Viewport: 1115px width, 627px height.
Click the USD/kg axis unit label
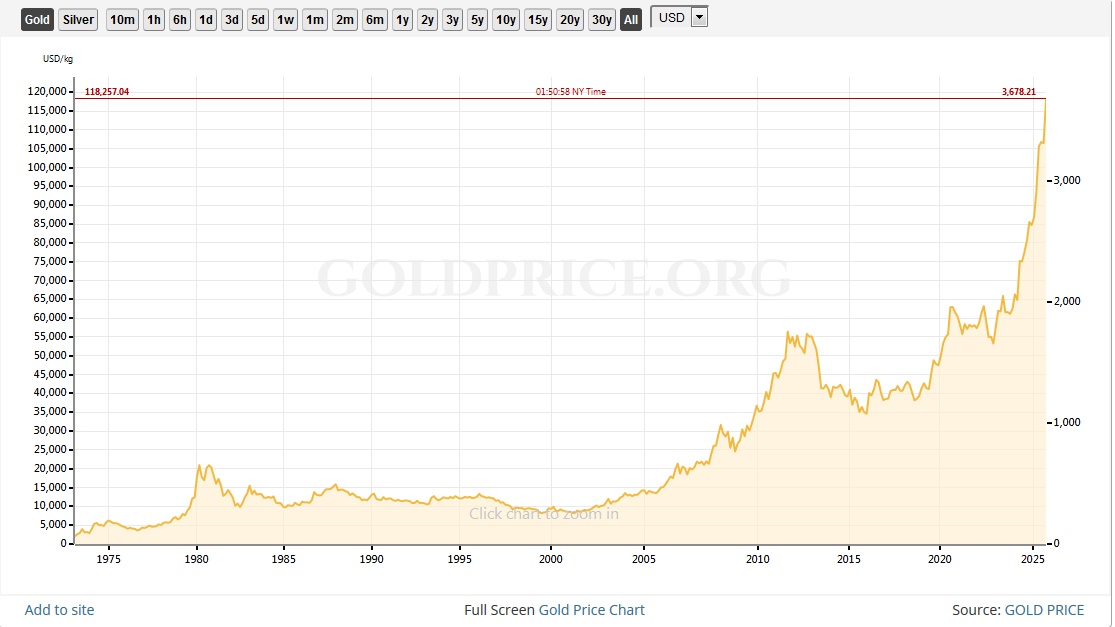(58, 59)
